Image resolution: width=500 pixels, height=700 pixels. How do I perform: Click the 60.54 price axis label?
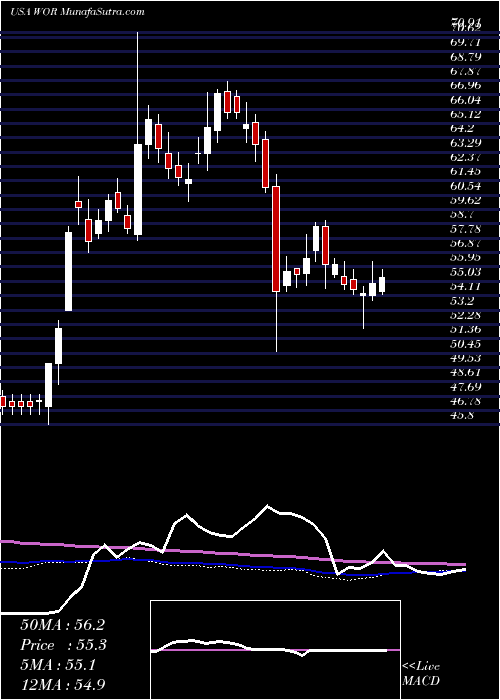[x=465, y=186]
